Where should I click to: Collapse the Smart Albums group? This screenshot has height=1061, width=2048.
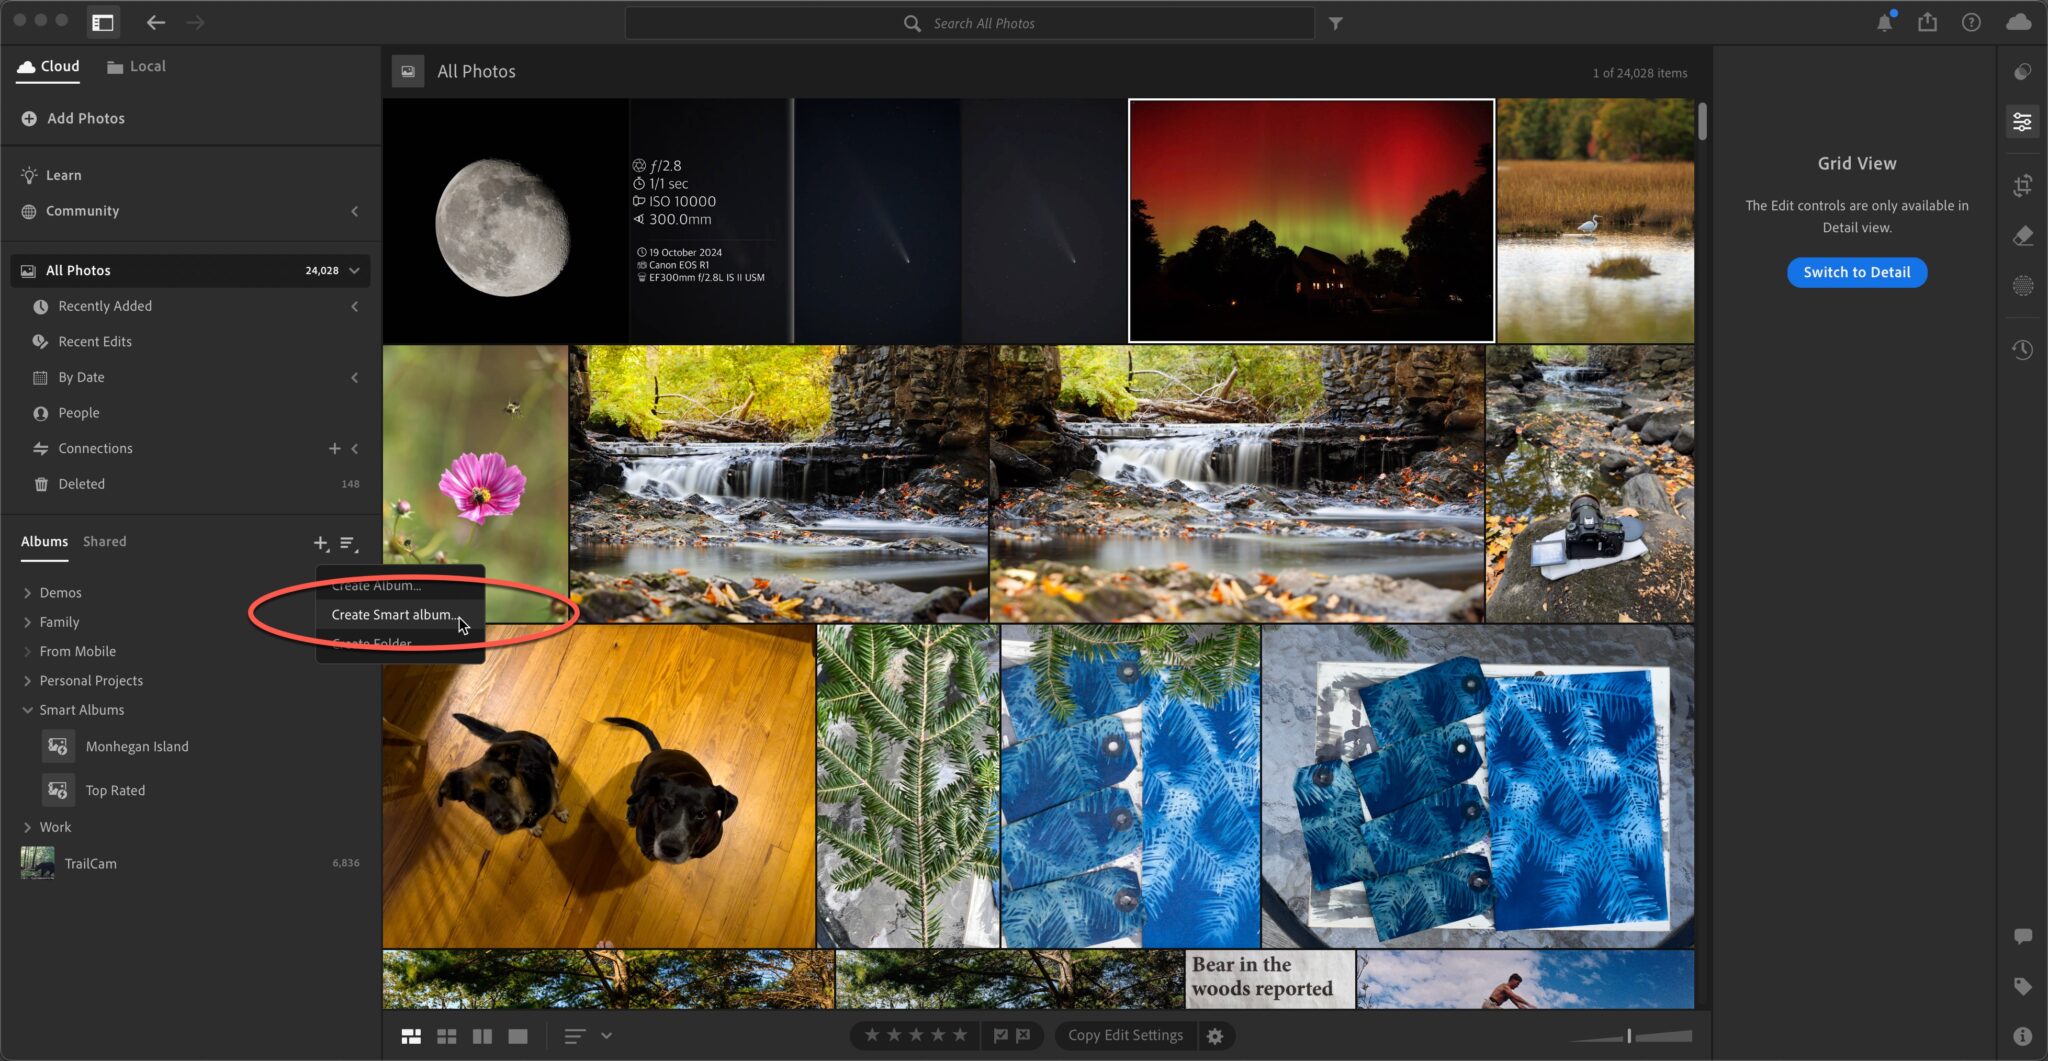[x=27, y=710]
